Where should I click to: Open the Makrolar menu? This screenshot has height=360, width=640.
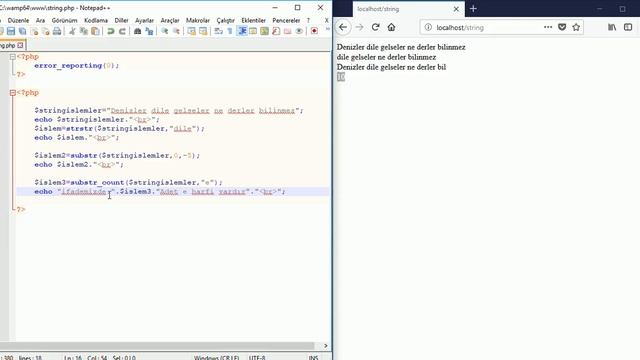(198, 20)
